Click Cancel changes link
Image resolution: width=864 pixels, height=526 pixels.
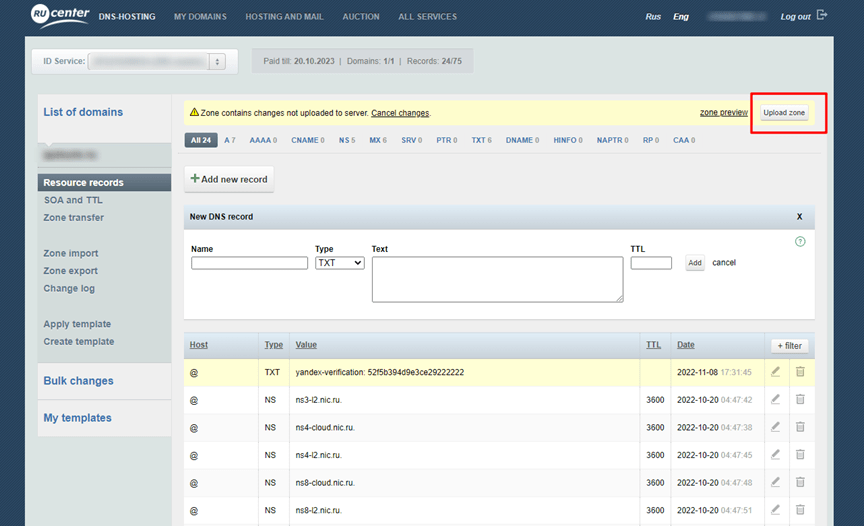tap(400, 113)
